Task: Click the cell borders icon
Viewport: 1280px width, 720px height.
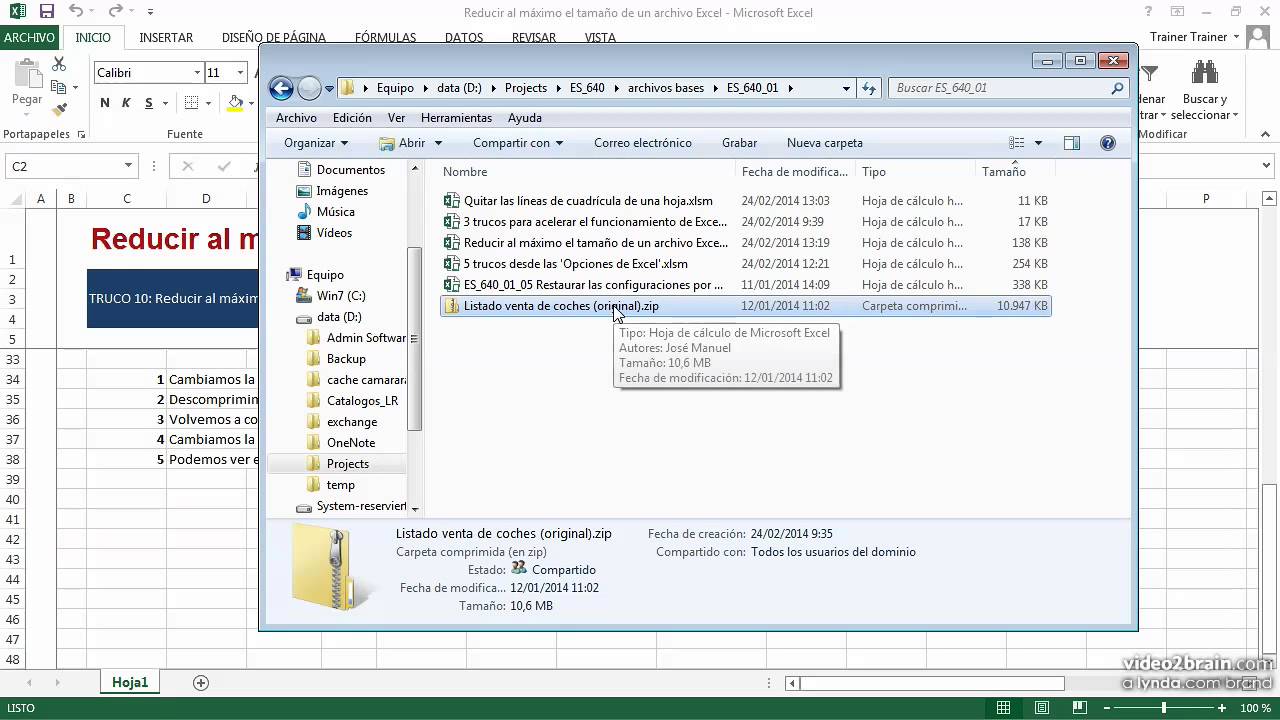Action: [192, 103]
